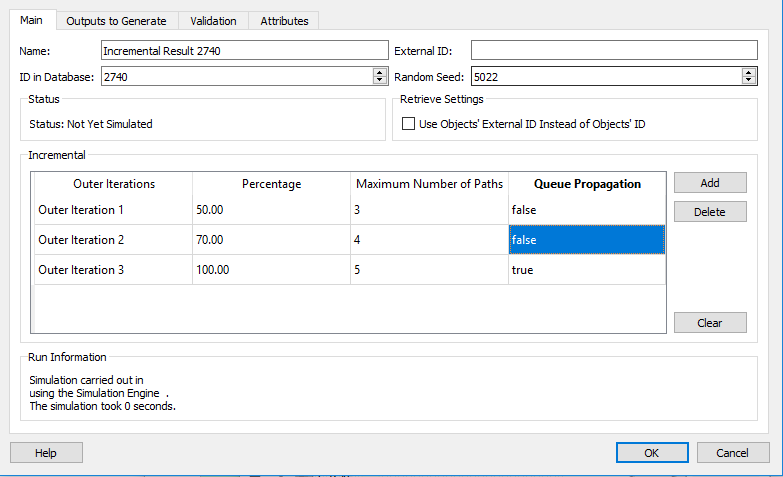Decrease ID in Database with down arrow
783x477 pixels.
[x=379, y=80]
